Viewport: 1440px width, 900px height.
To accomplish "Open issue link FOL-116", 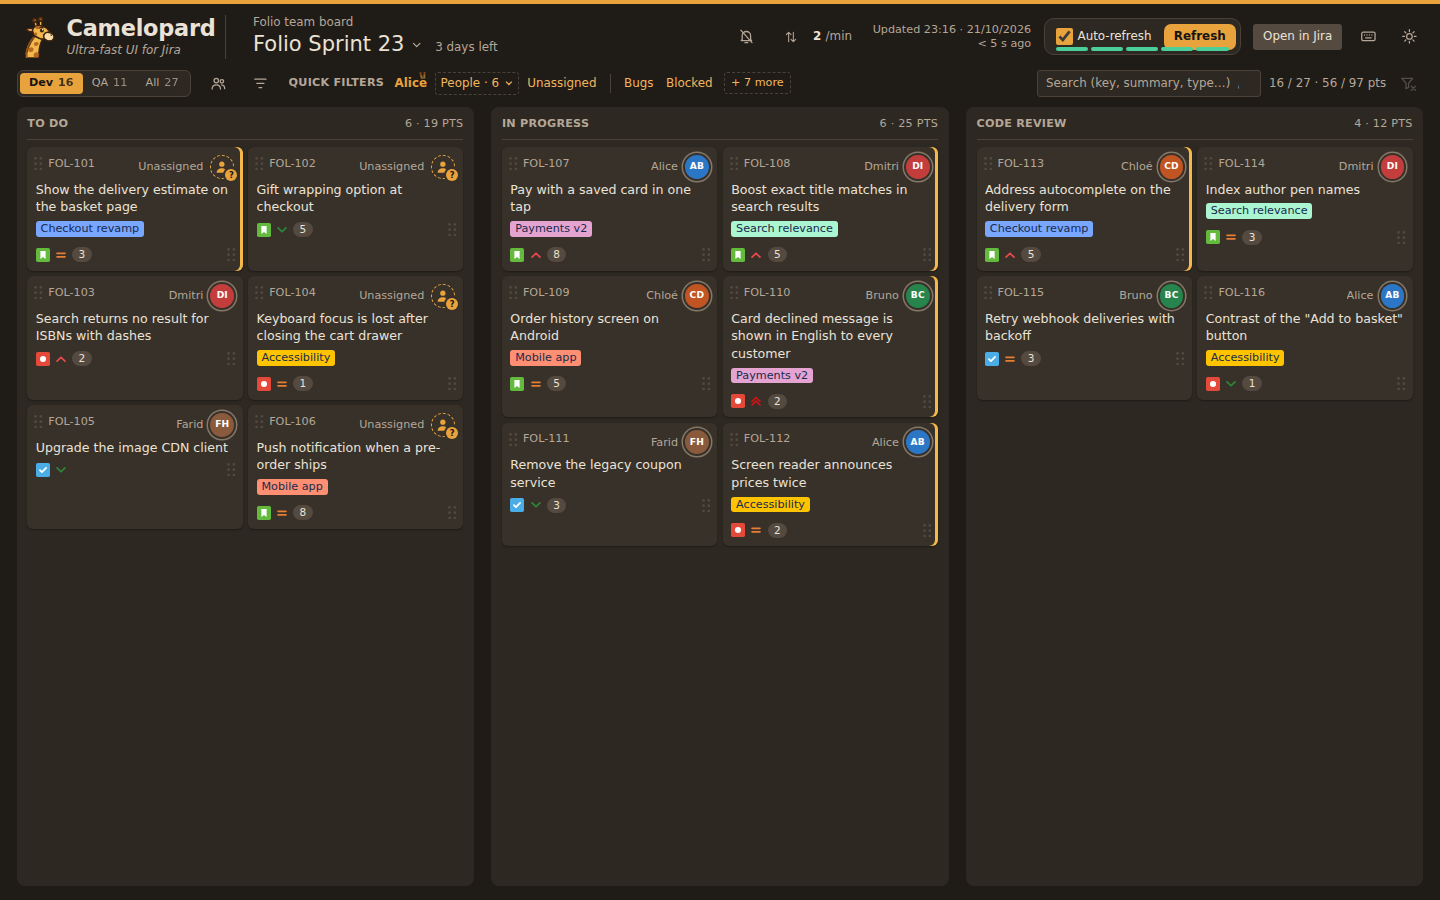I will (1242, 292).
